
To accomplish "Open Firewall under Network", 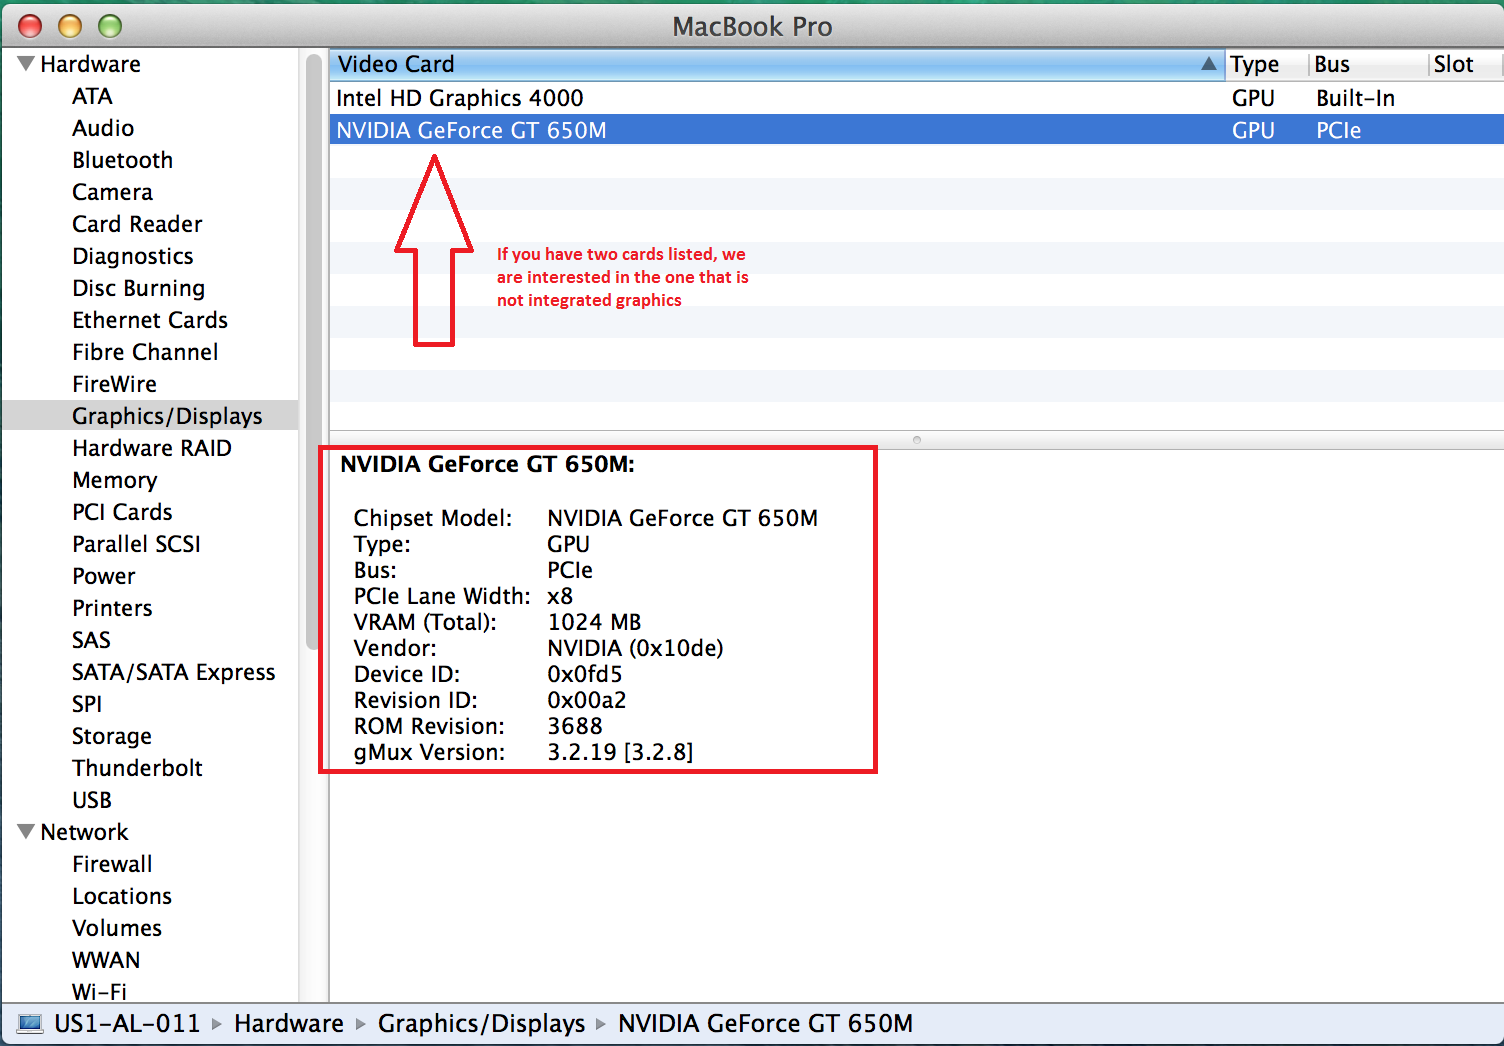I will coord(112,864).
